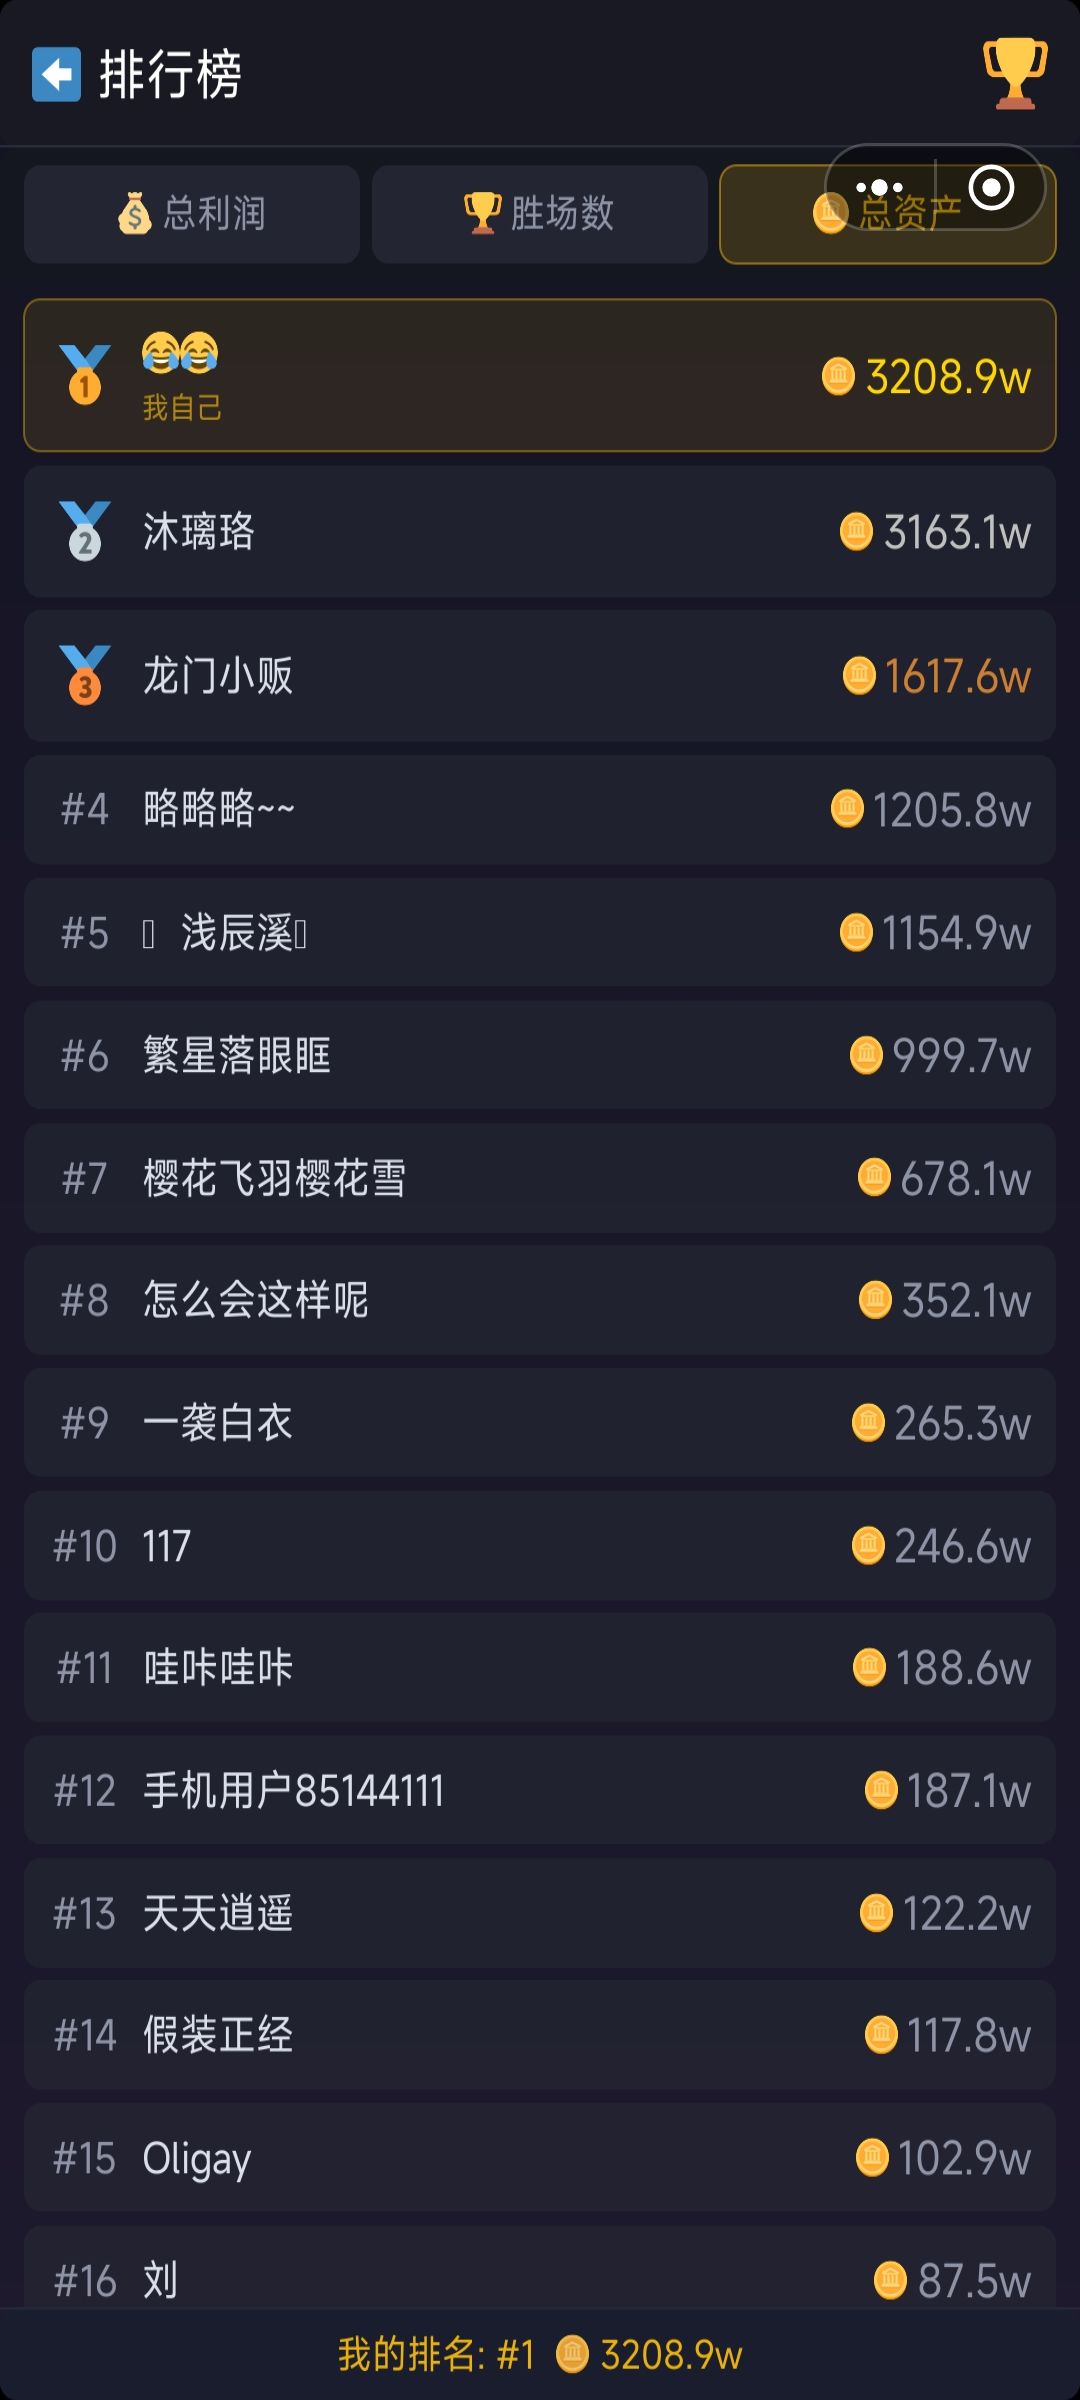Click the coin icon beside 3163.1w
The image size is (1080, 2400).
click(x=856, y=532)
